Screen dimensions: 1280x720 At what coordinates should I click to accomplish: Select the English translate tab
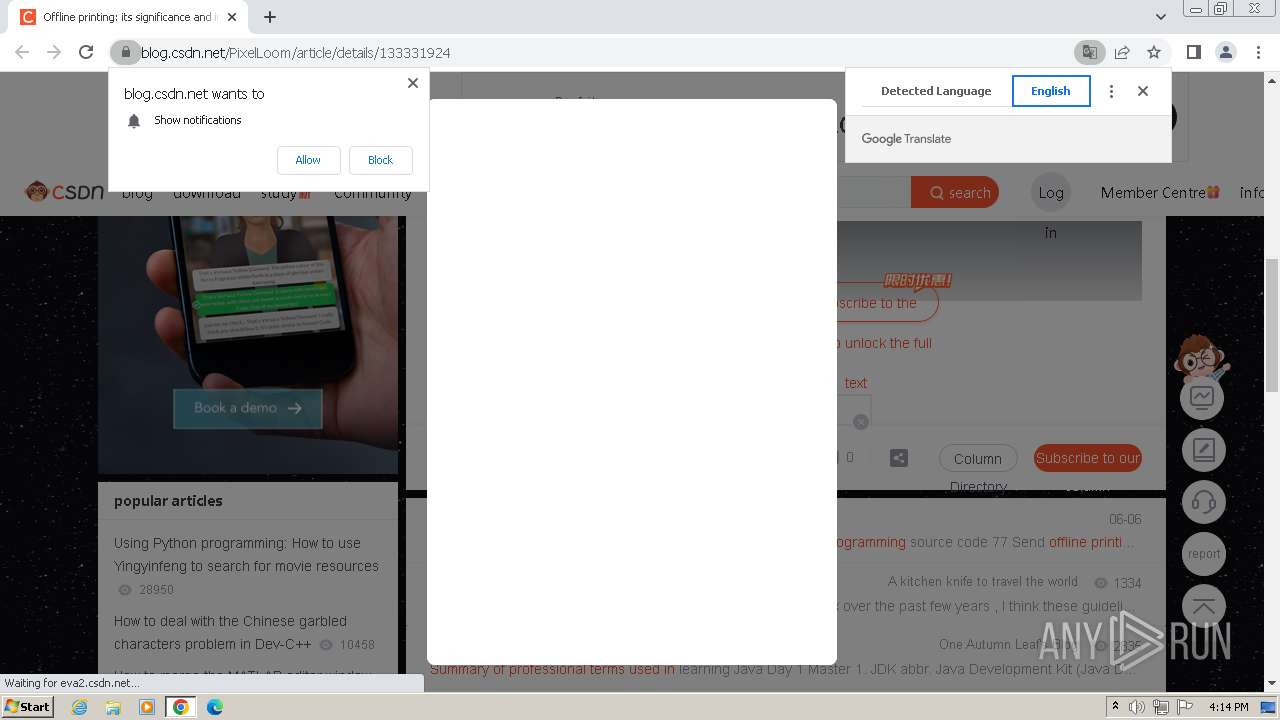tap(1051, 91)
